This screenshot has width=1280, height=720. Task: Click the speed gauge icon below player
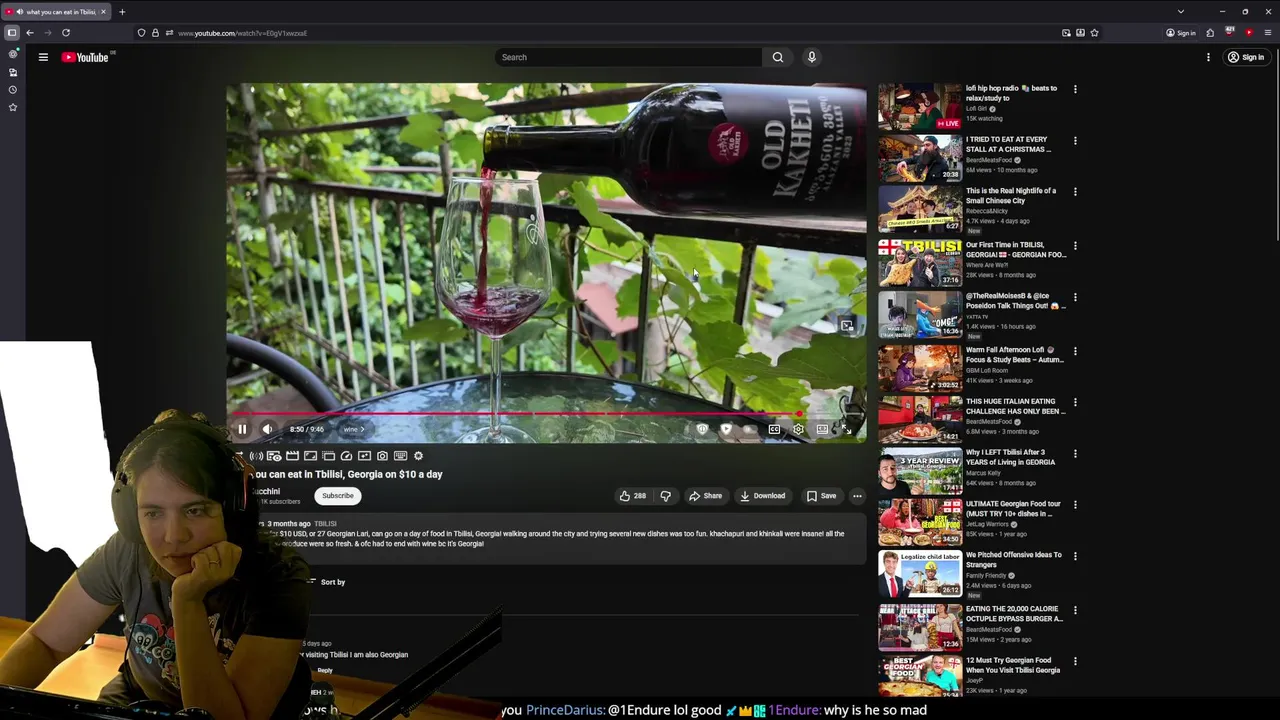coord(346,456)
